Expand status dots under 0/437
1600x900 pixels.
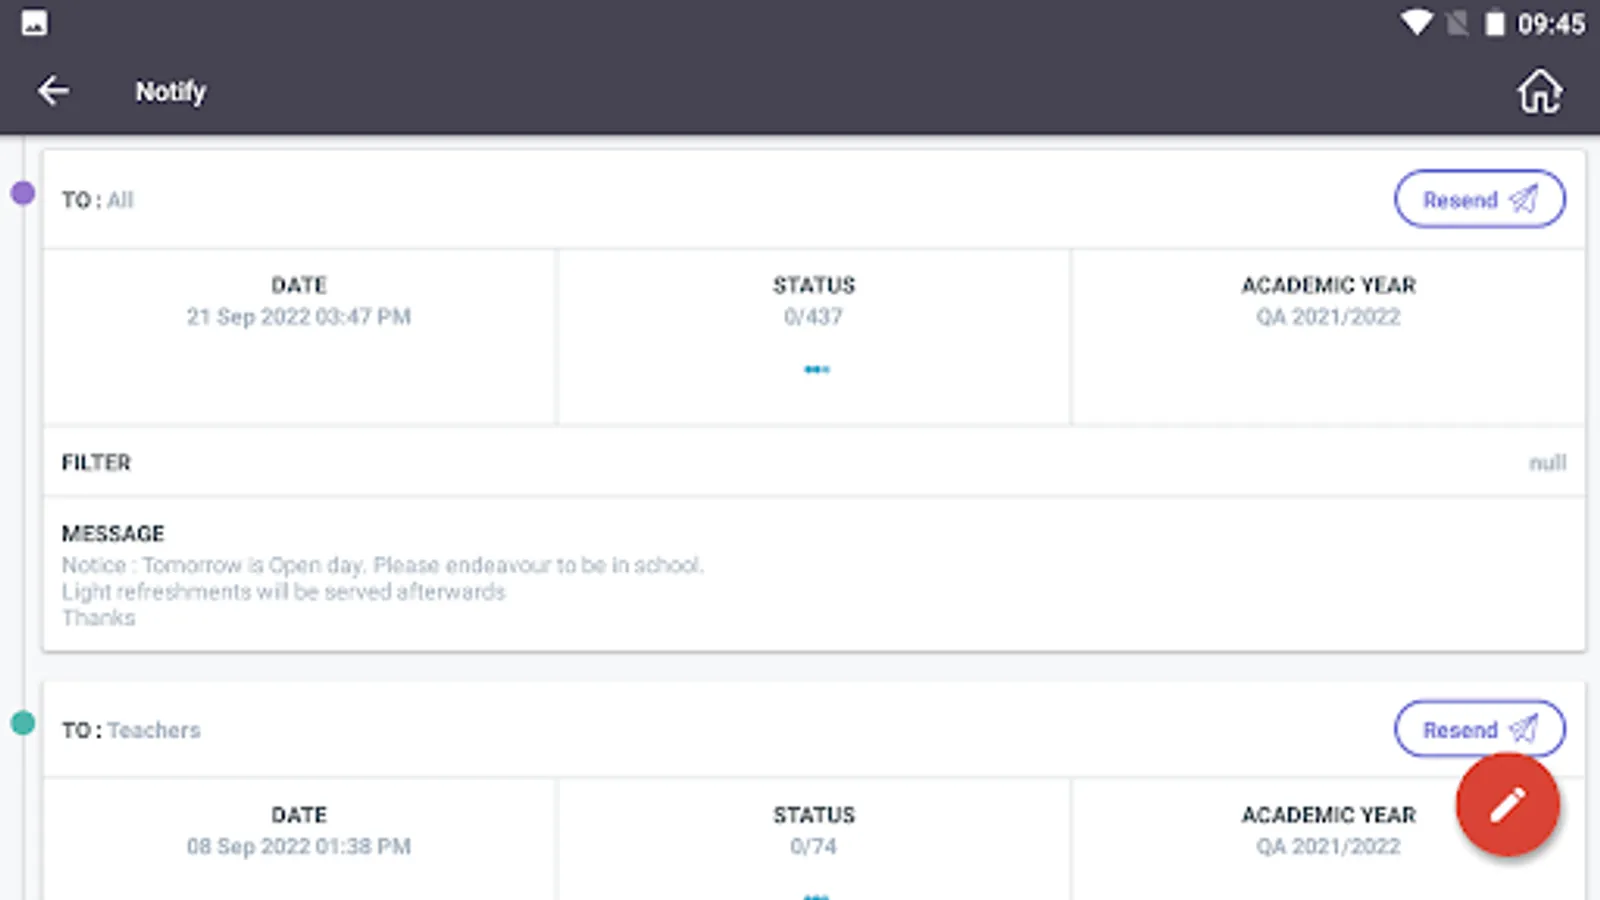[816, 370]
